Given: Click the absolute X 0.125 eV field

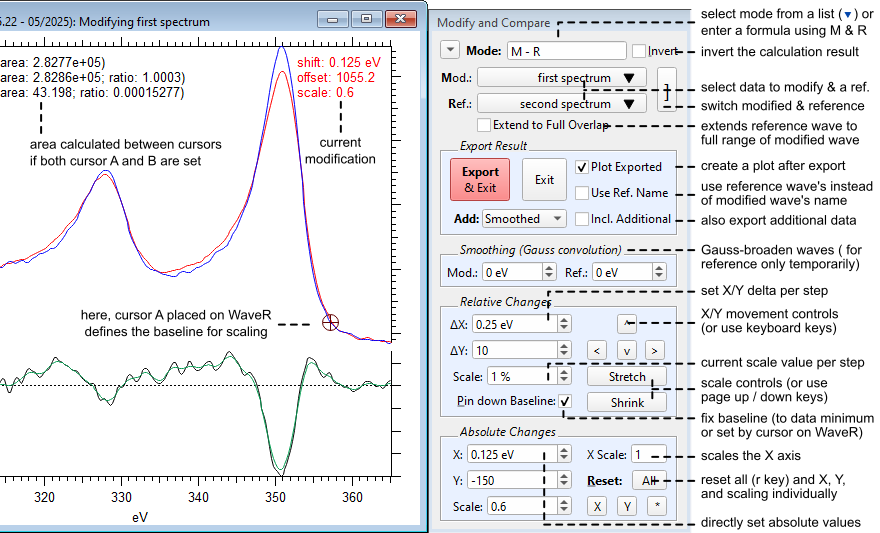Looking at the screenshot, I should 512,454.
